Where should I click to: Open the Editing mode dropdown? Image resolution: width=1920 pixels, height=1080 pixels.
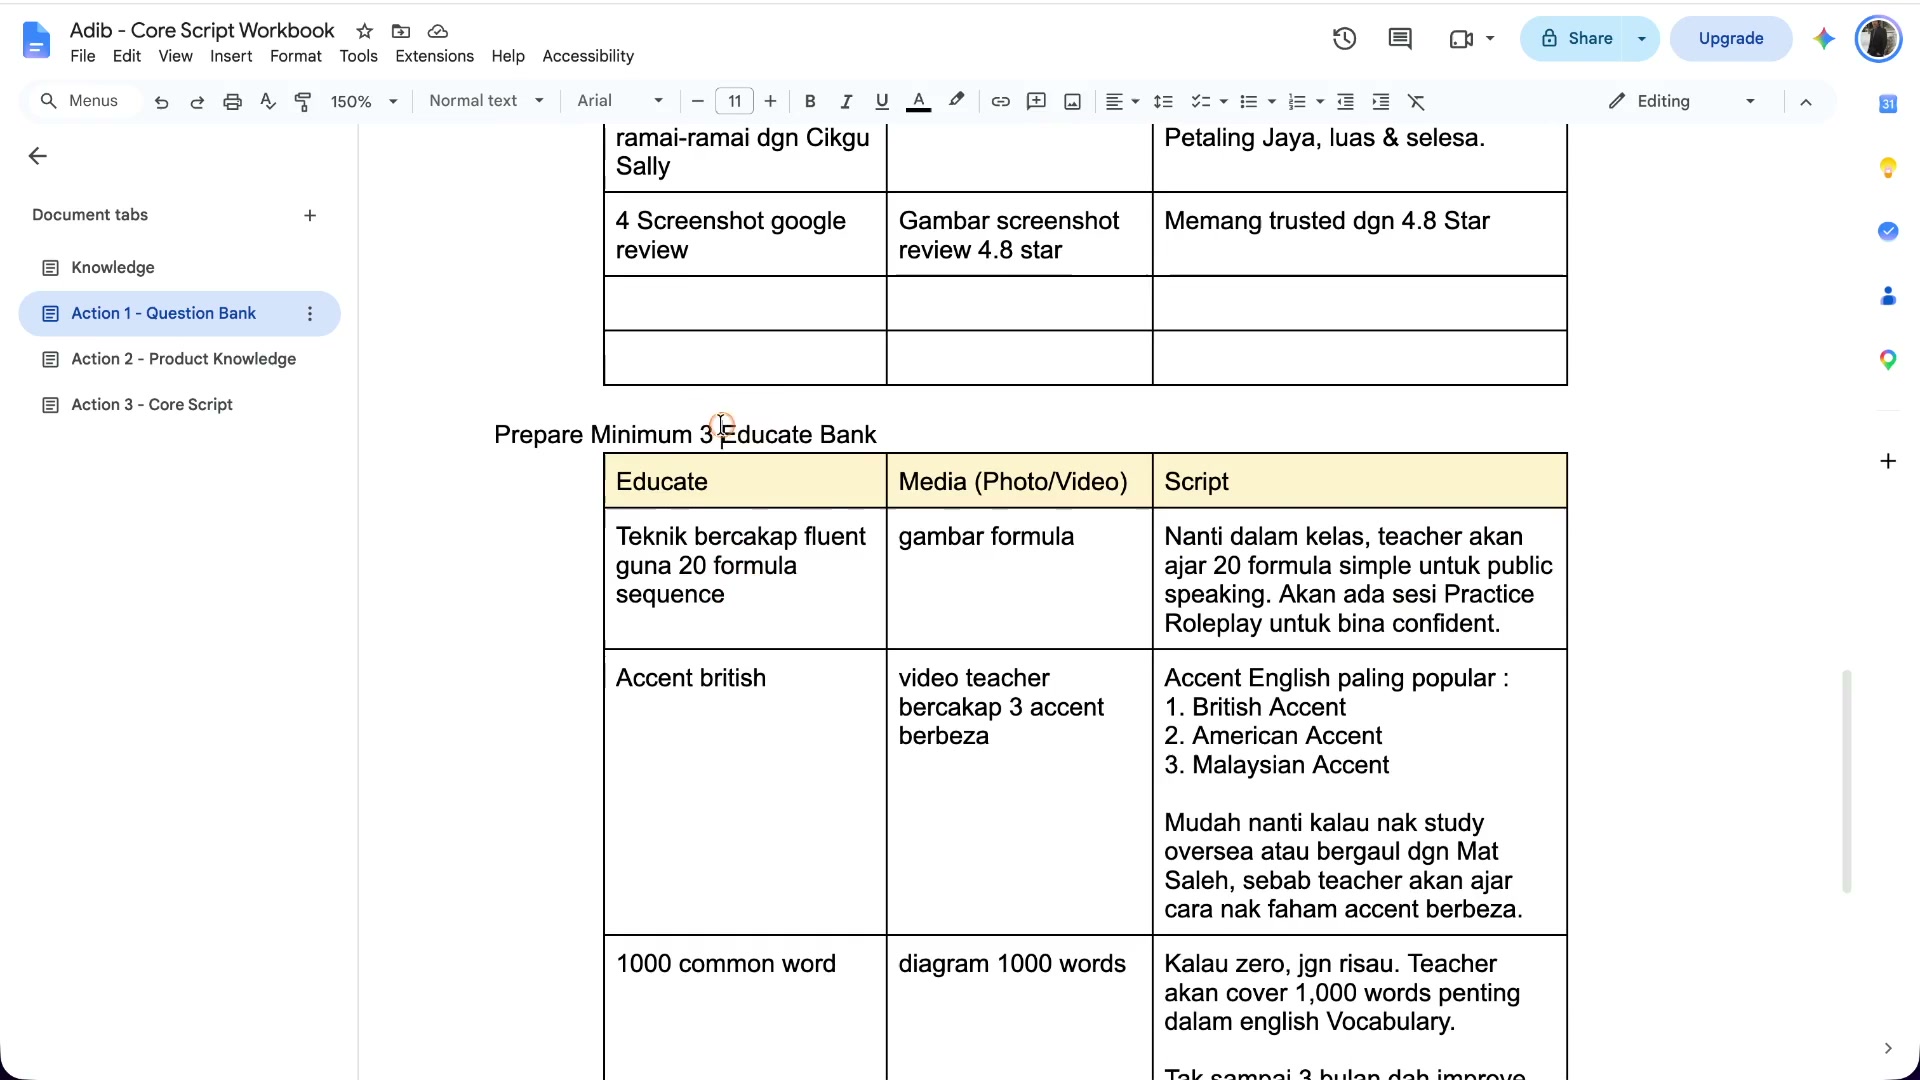coord(1682,101)
